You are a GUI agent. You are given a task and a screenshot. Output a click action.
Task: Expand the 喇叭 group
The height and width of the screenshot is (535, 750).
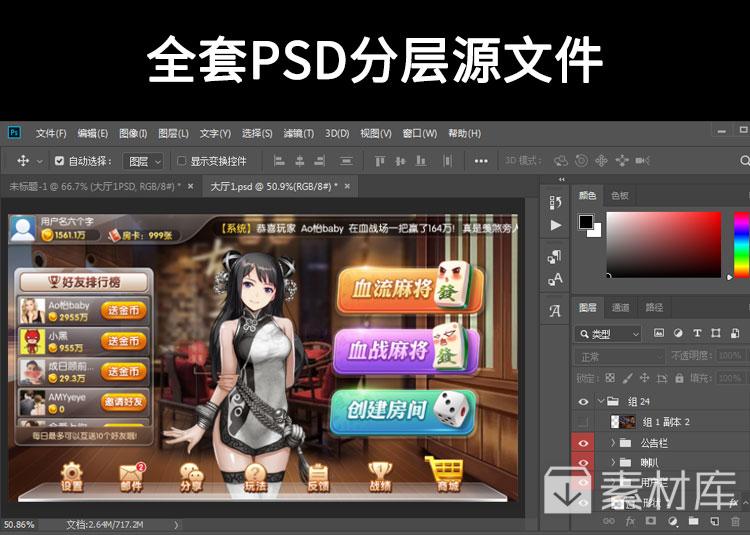[612, 462]
